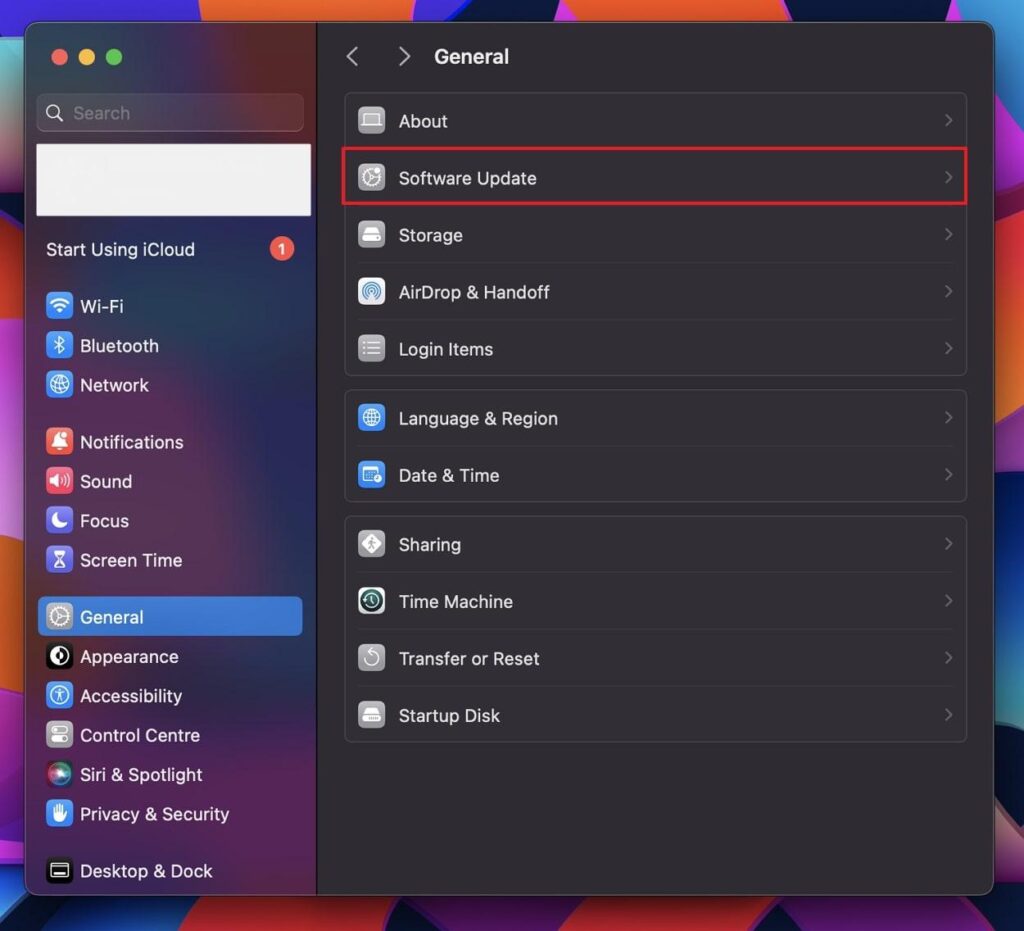Open Accessibility label in sidebar

pos(131,696)
